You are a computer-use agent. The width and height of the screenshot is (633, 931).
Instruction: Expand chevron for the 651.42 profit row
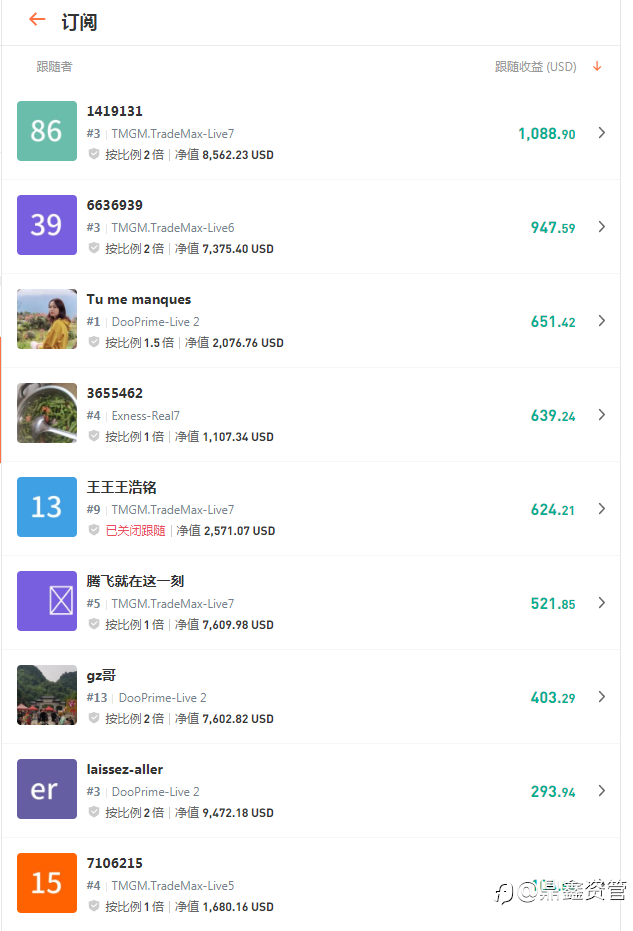pos(602,321)
